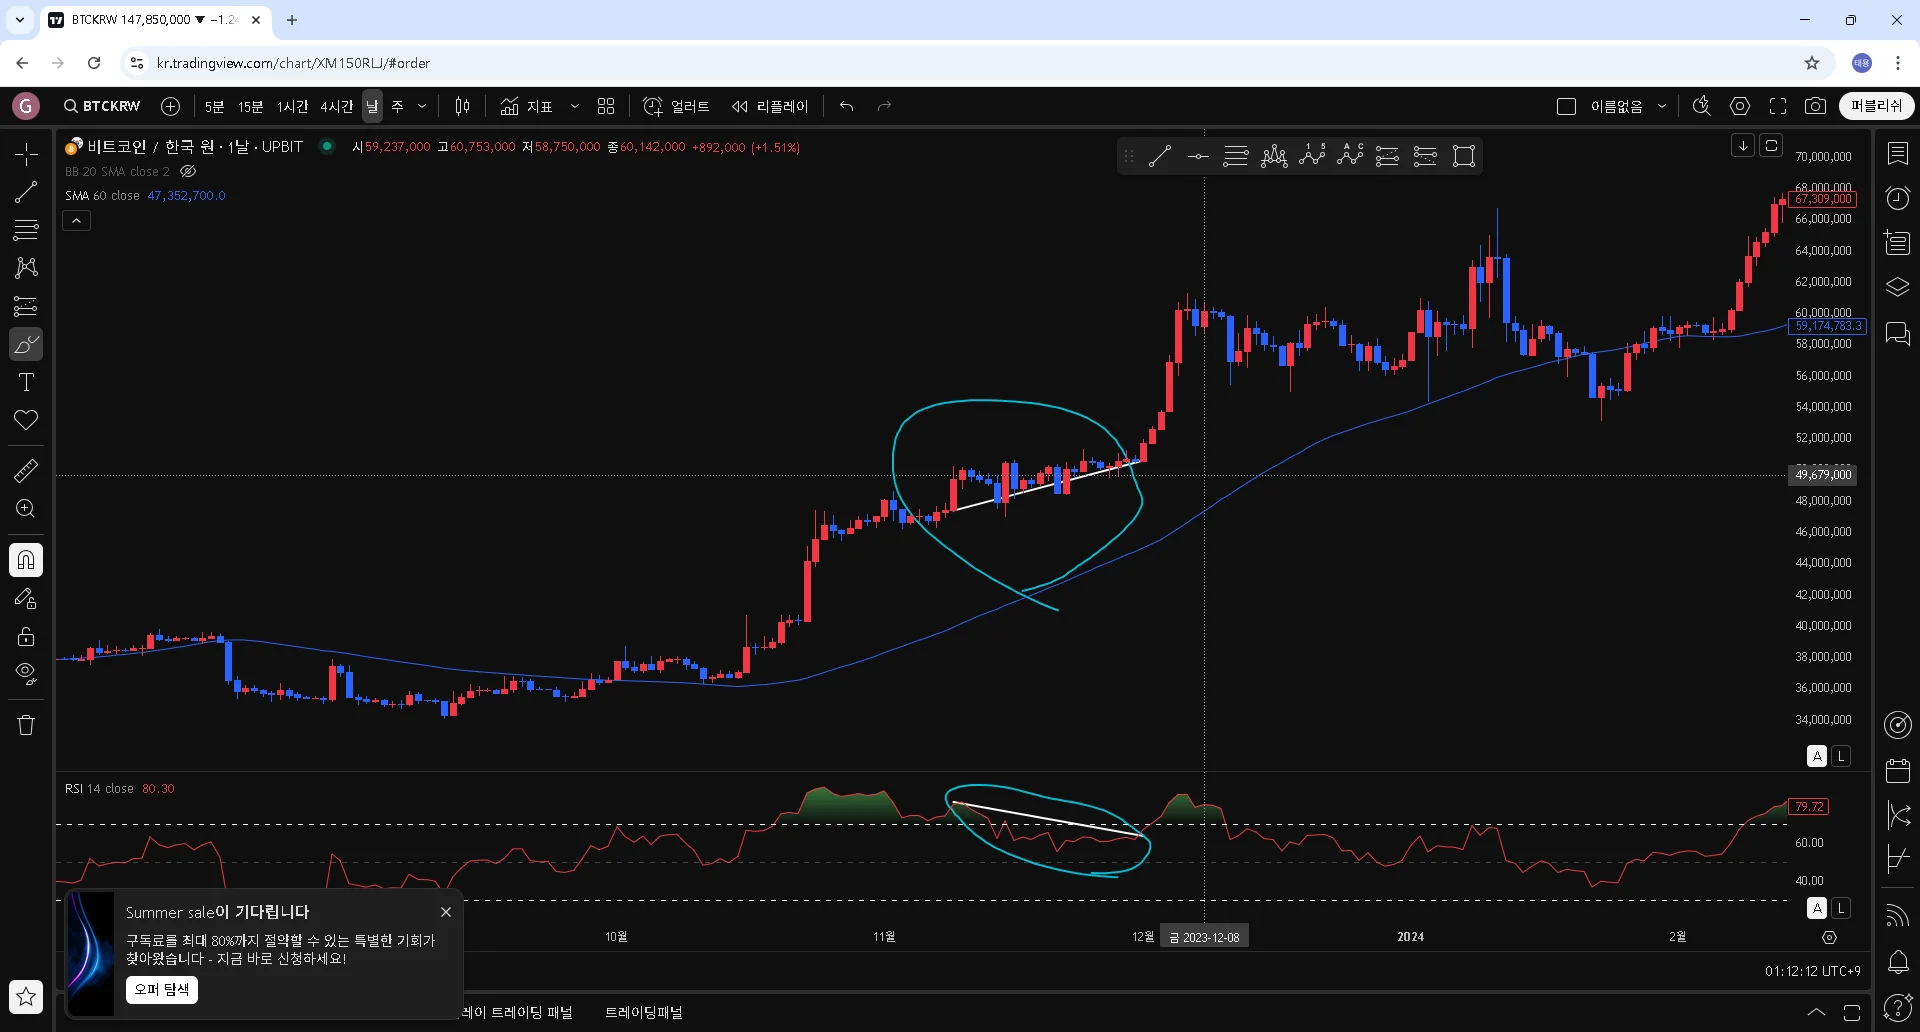Toggle hide all drawings eye icon
Image resolution: width=1920 pixels, height=1032 pixels.
coord(26,673)
